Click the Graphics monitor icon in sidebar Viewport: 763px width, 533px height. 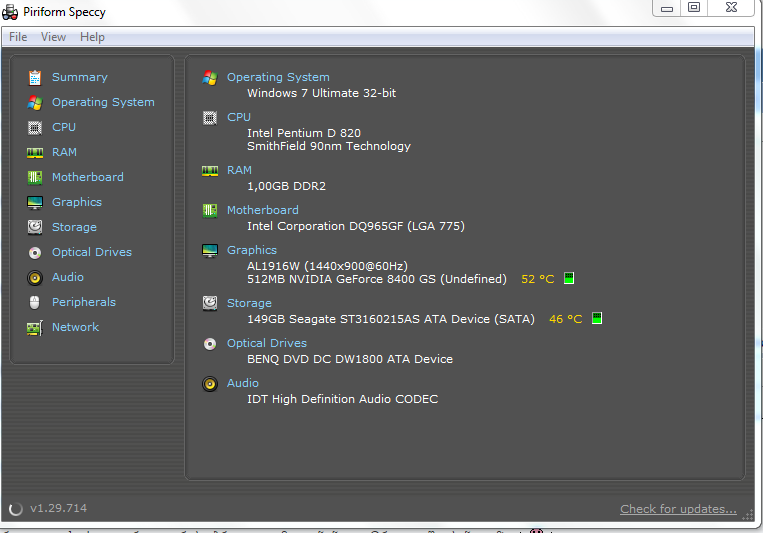(35, 202)
